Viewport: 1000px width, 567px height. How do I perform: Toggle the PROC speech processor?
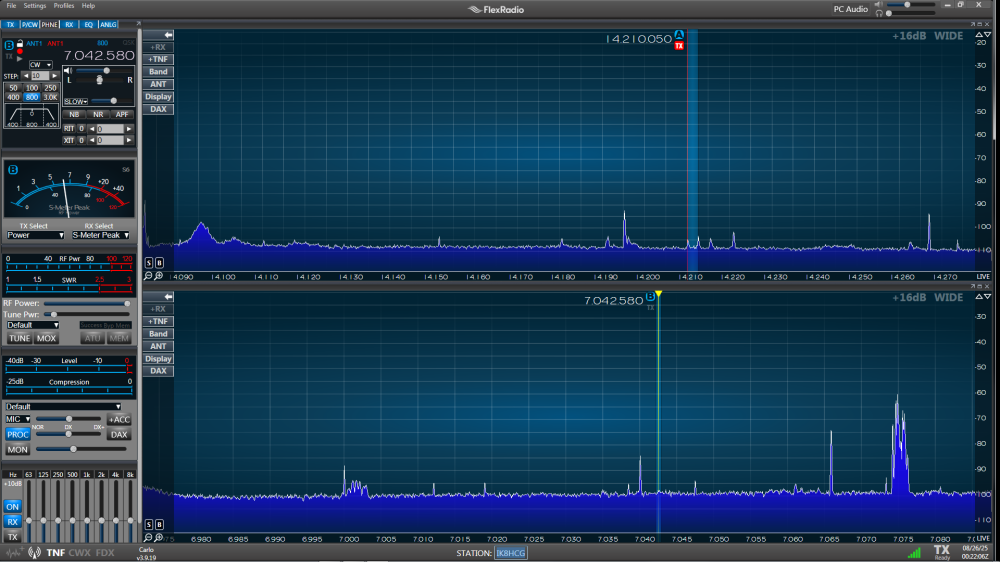(18, 434)
